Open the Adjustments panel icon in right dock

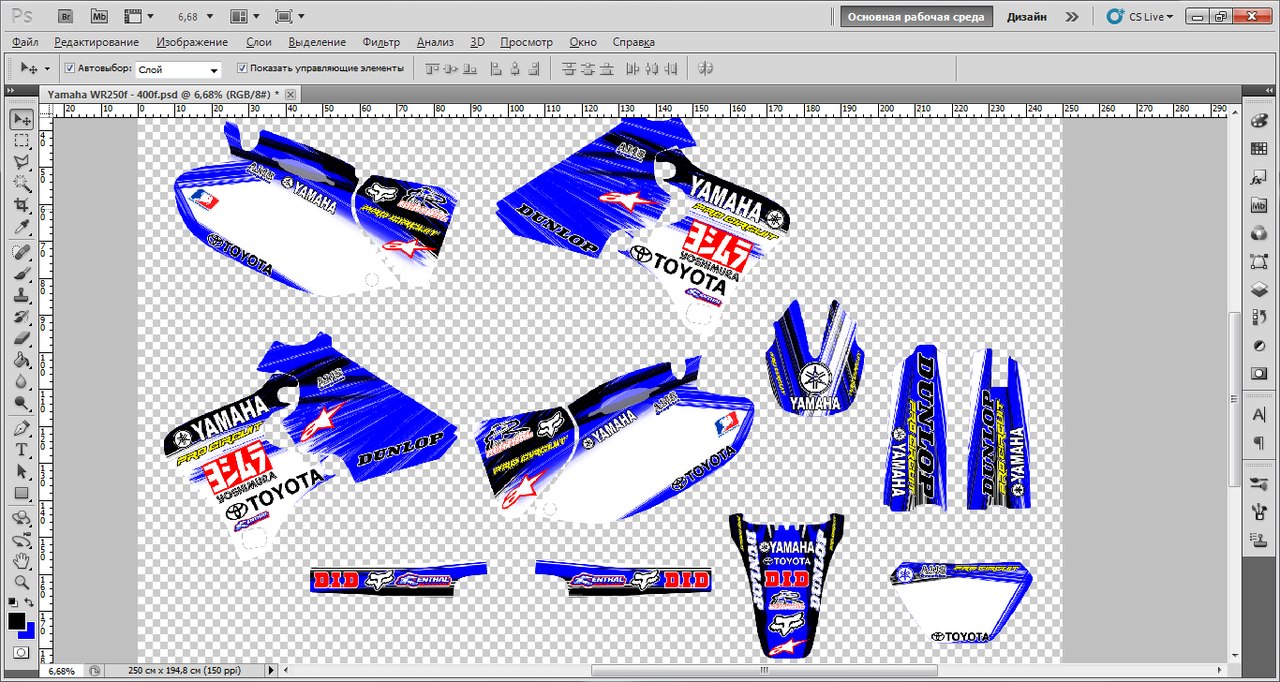(1259, 346)
